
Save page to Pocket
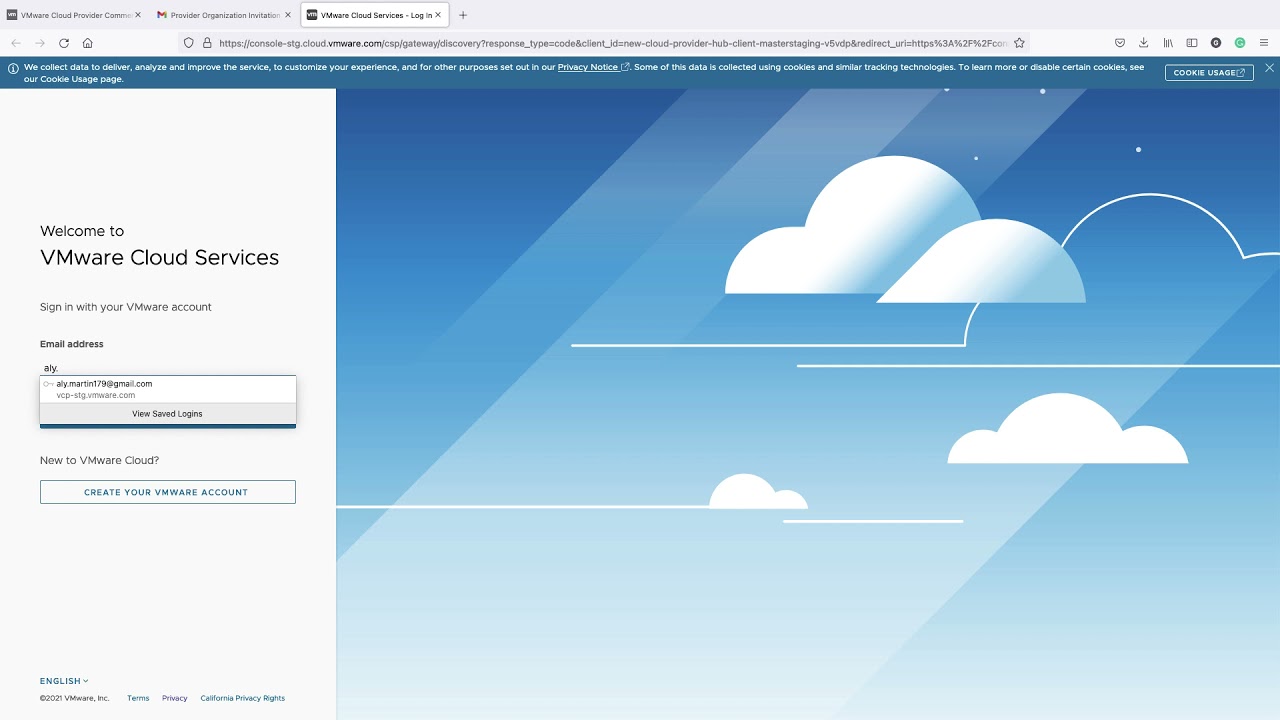point(1120,43)
